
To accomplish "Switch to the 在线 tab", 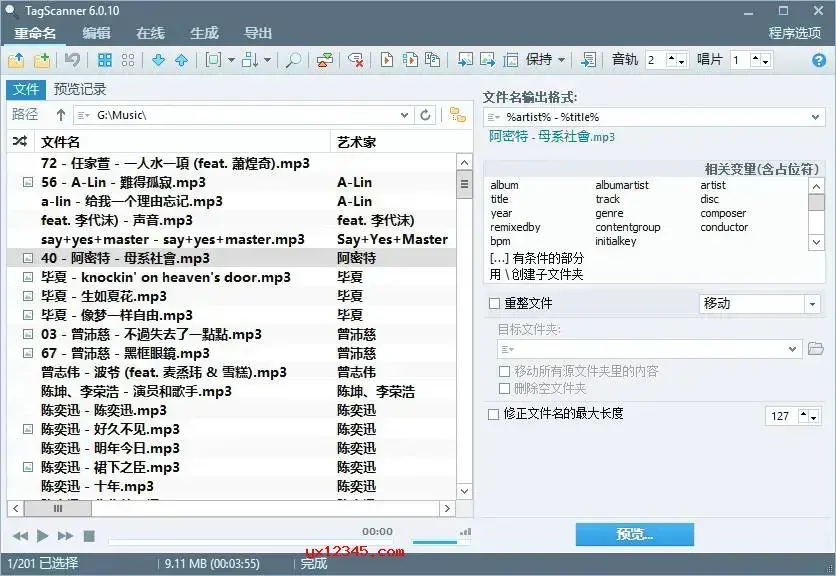I will tap(150, 33).
